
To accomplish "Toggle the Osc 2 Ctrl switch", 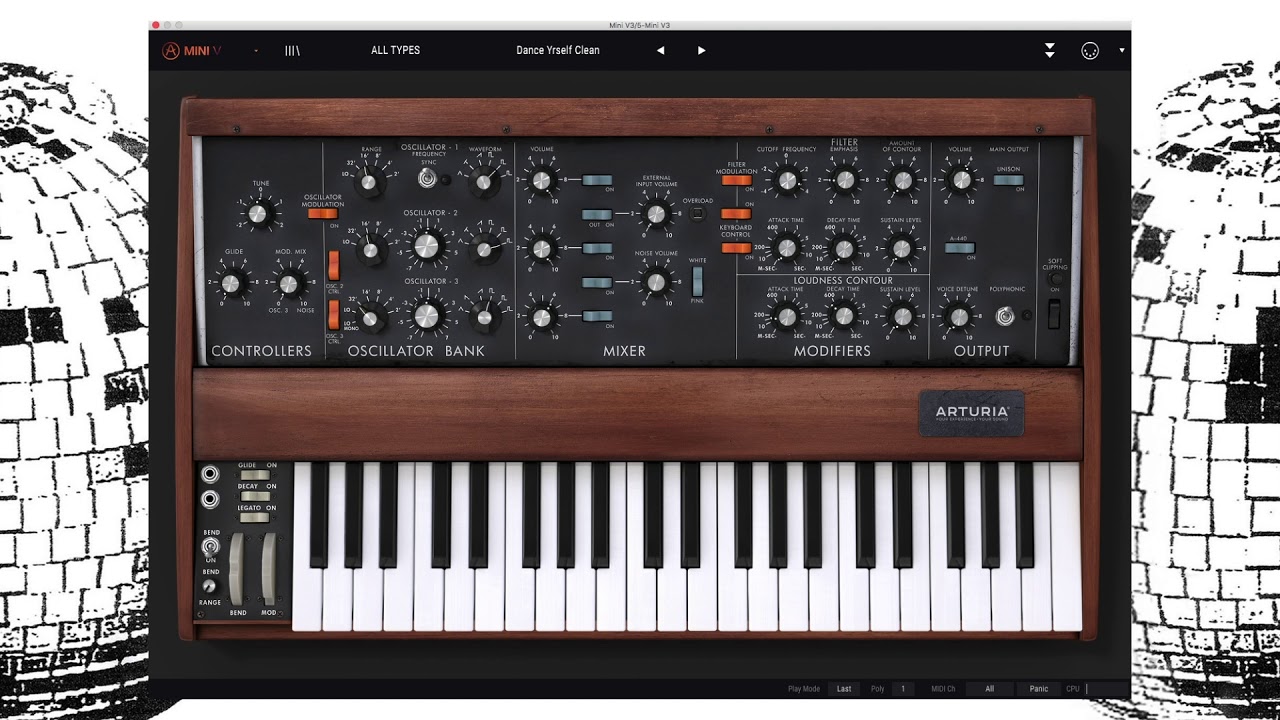I will tap(334, 265).
